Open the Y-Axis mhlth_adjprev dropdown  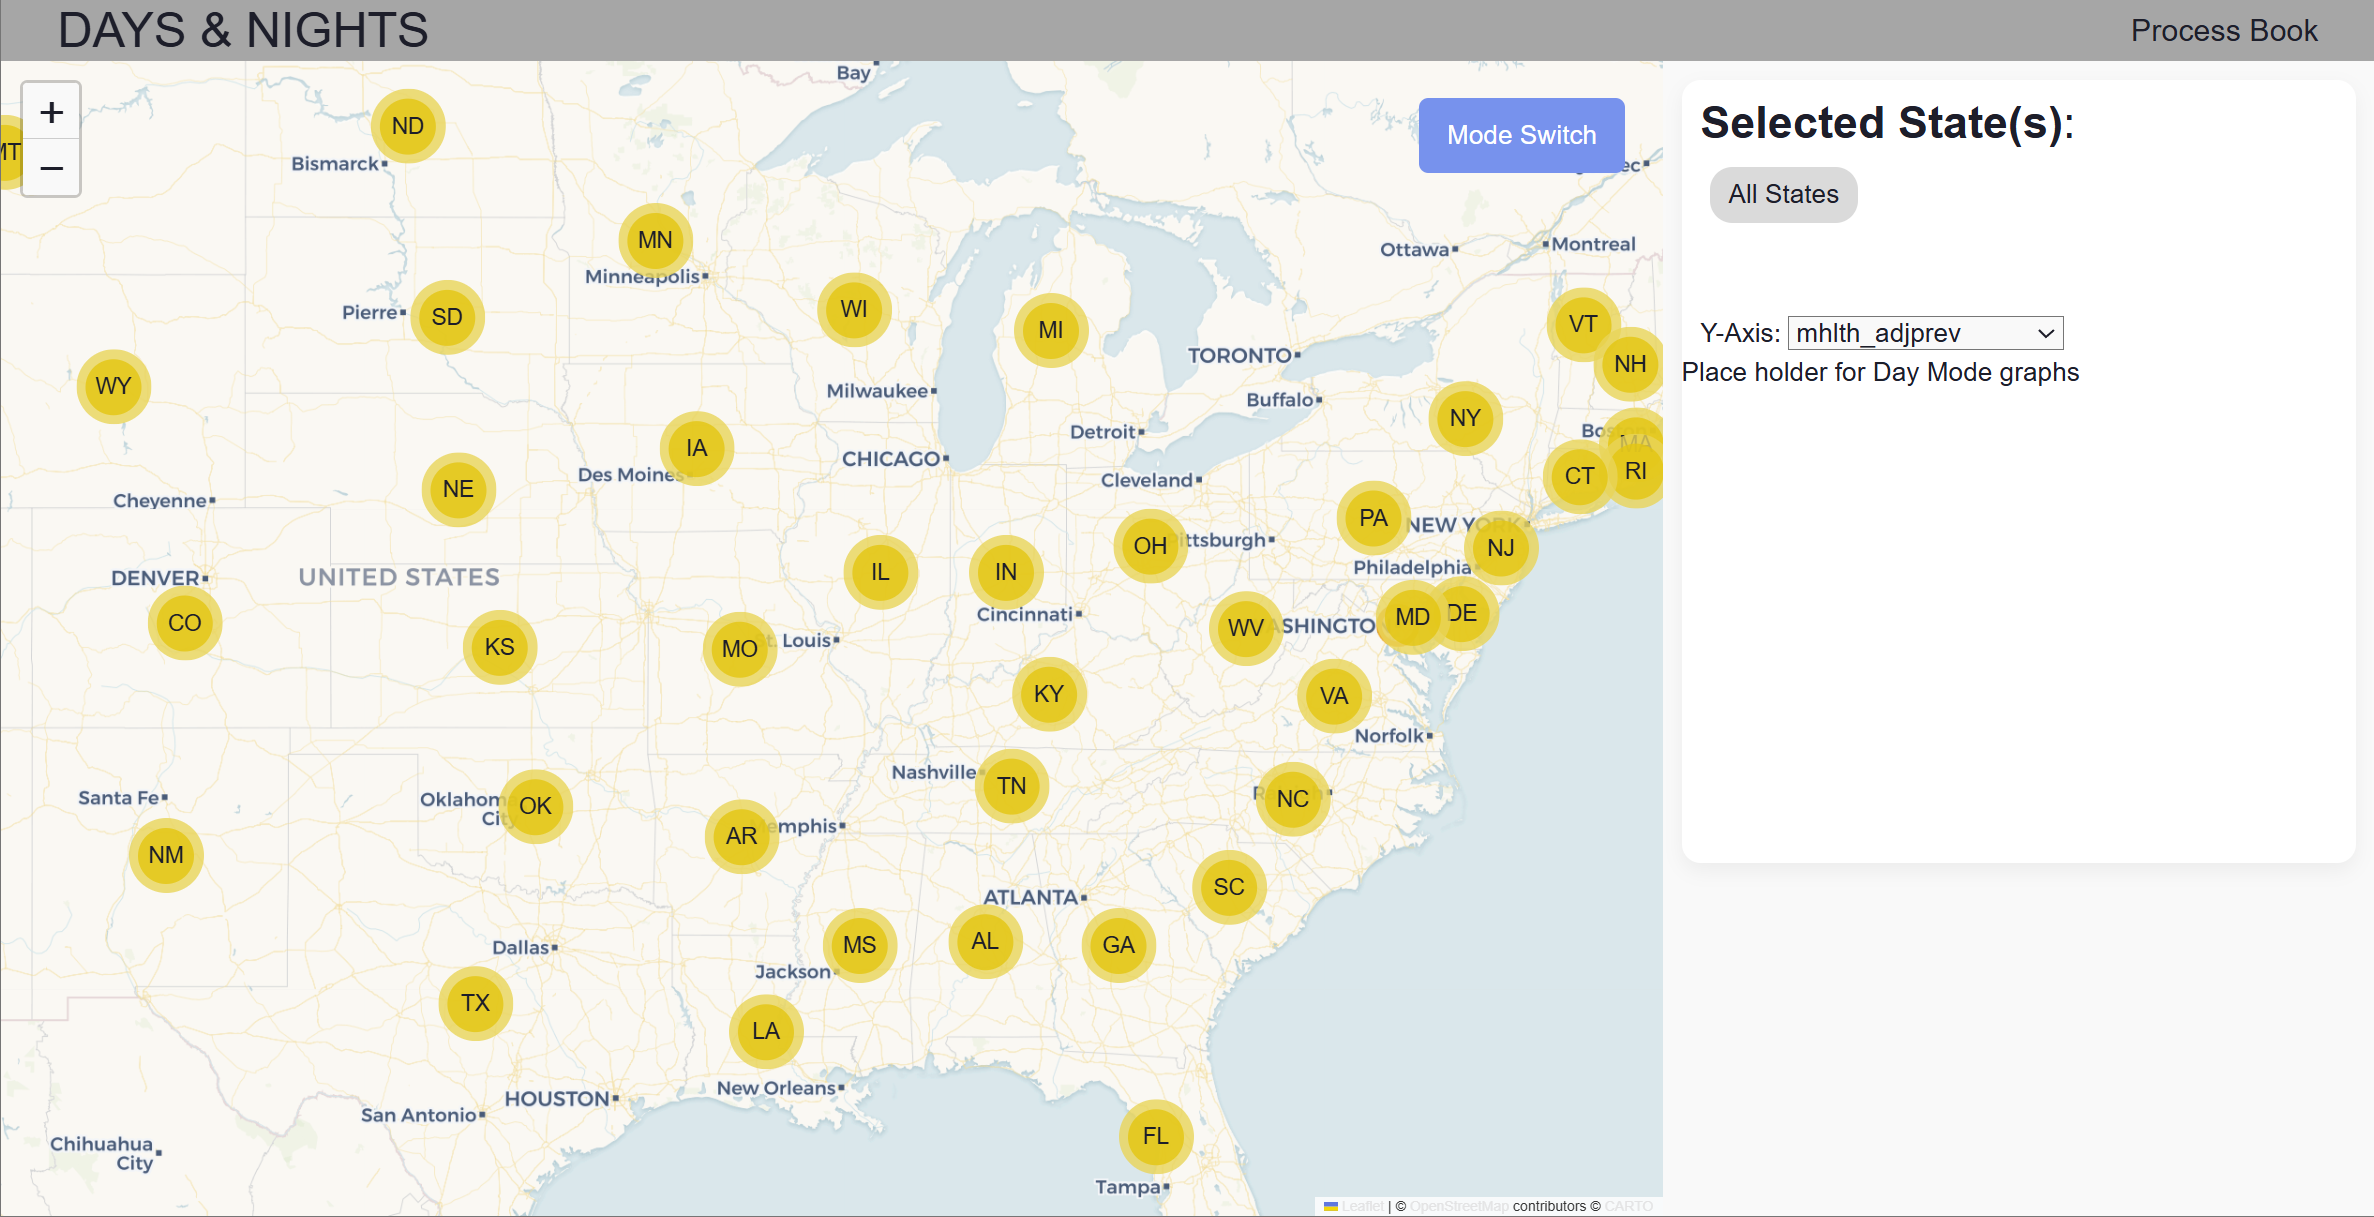click(x=1924, y=333)
